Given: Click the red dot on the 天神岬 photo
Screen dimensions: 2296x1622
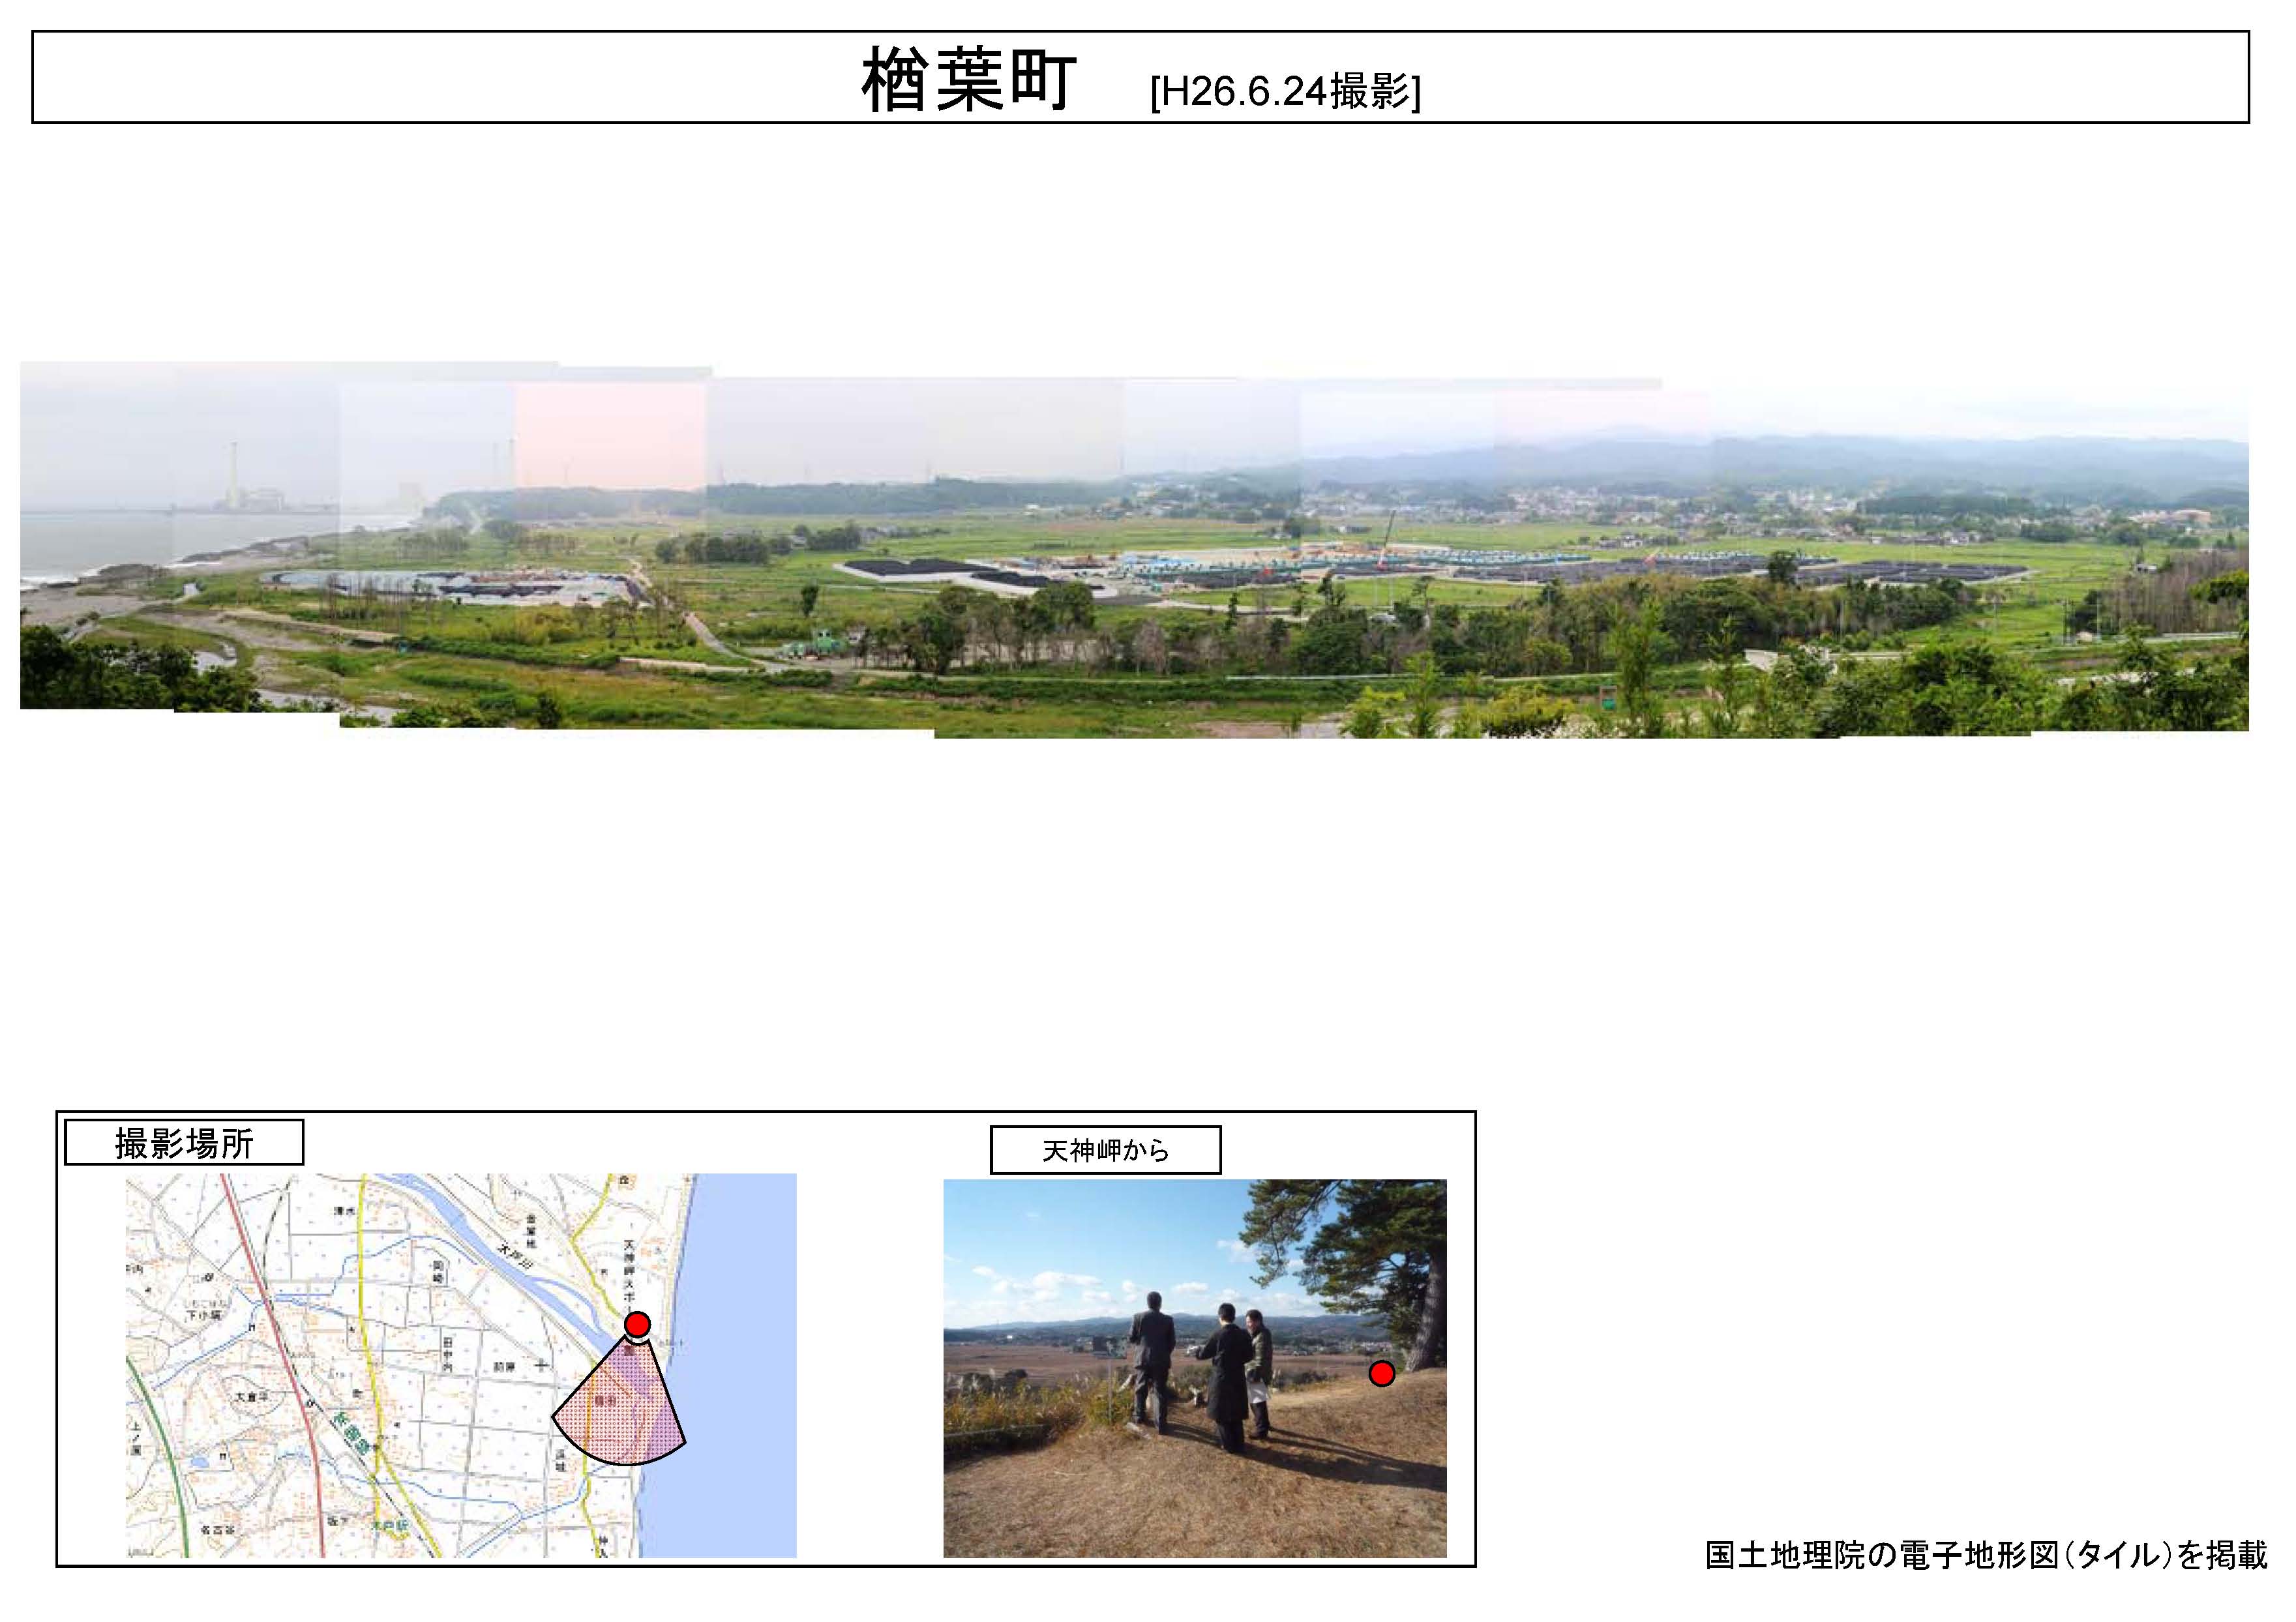Looking at the screenshot, I should pyautogui.click(x=1381, y=1373).
